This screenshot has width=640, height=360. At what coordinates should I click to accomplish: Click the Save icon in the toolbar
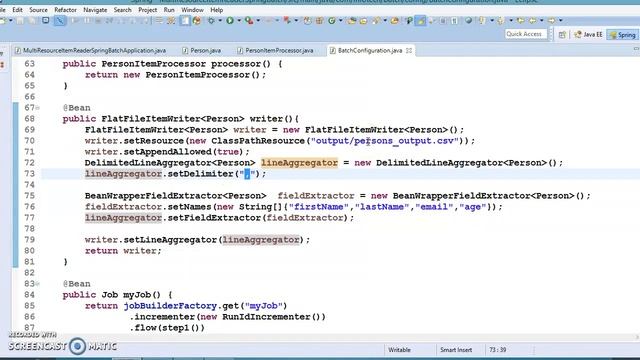(20, 20)
